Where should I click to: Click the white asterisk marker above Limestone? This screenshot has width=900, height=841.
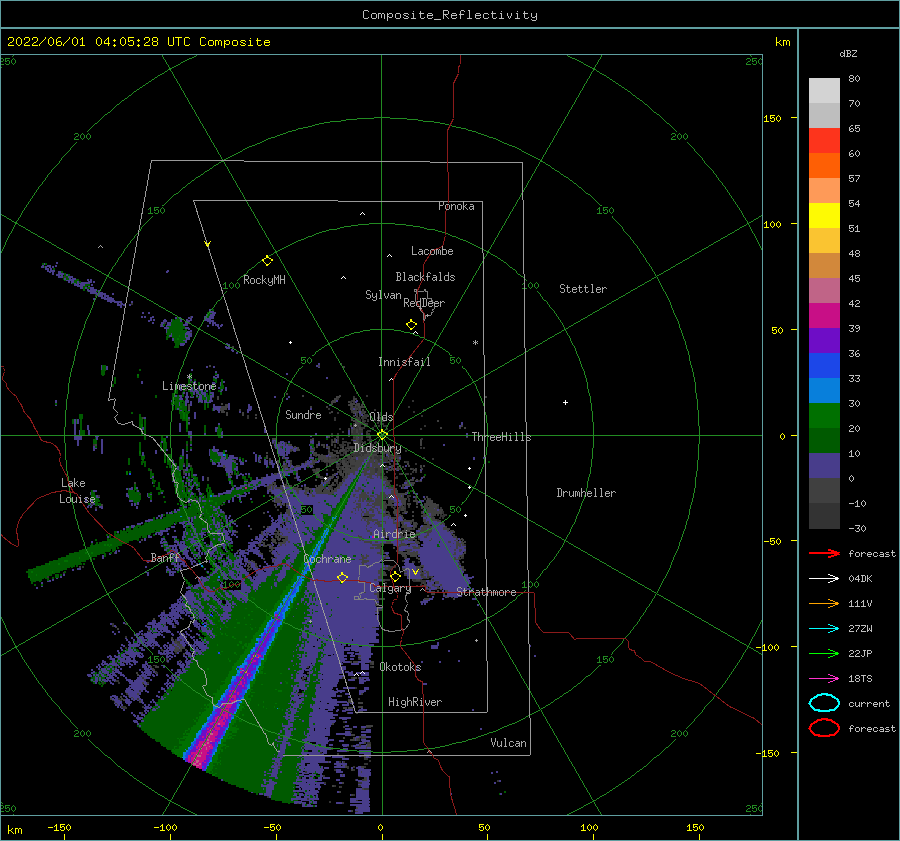[189, 377]
